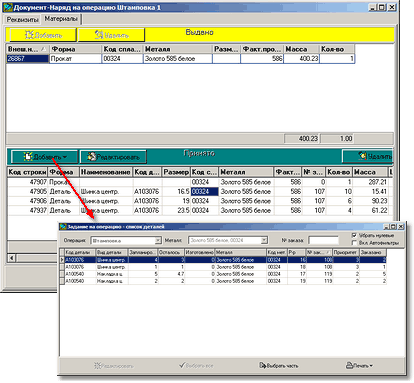Click the application icon in main title bar
The width and height of the screenshot is (414, 383).
coord(8,7)
